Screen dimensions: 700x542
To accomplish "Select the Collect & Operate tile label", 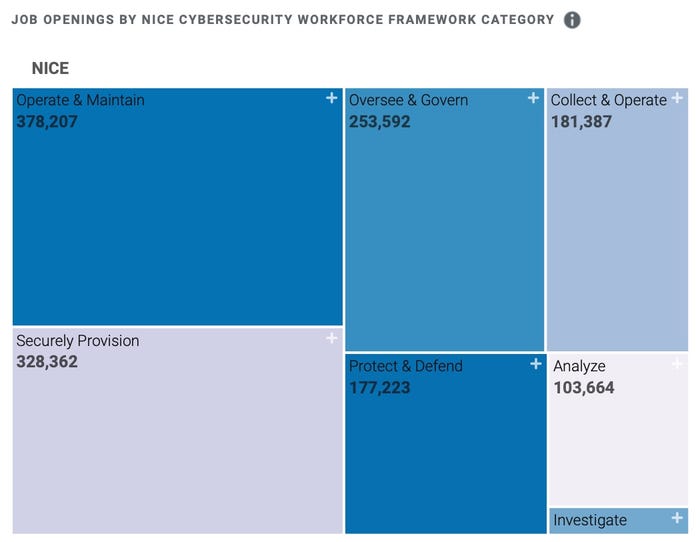I will [x=608, y=100].
